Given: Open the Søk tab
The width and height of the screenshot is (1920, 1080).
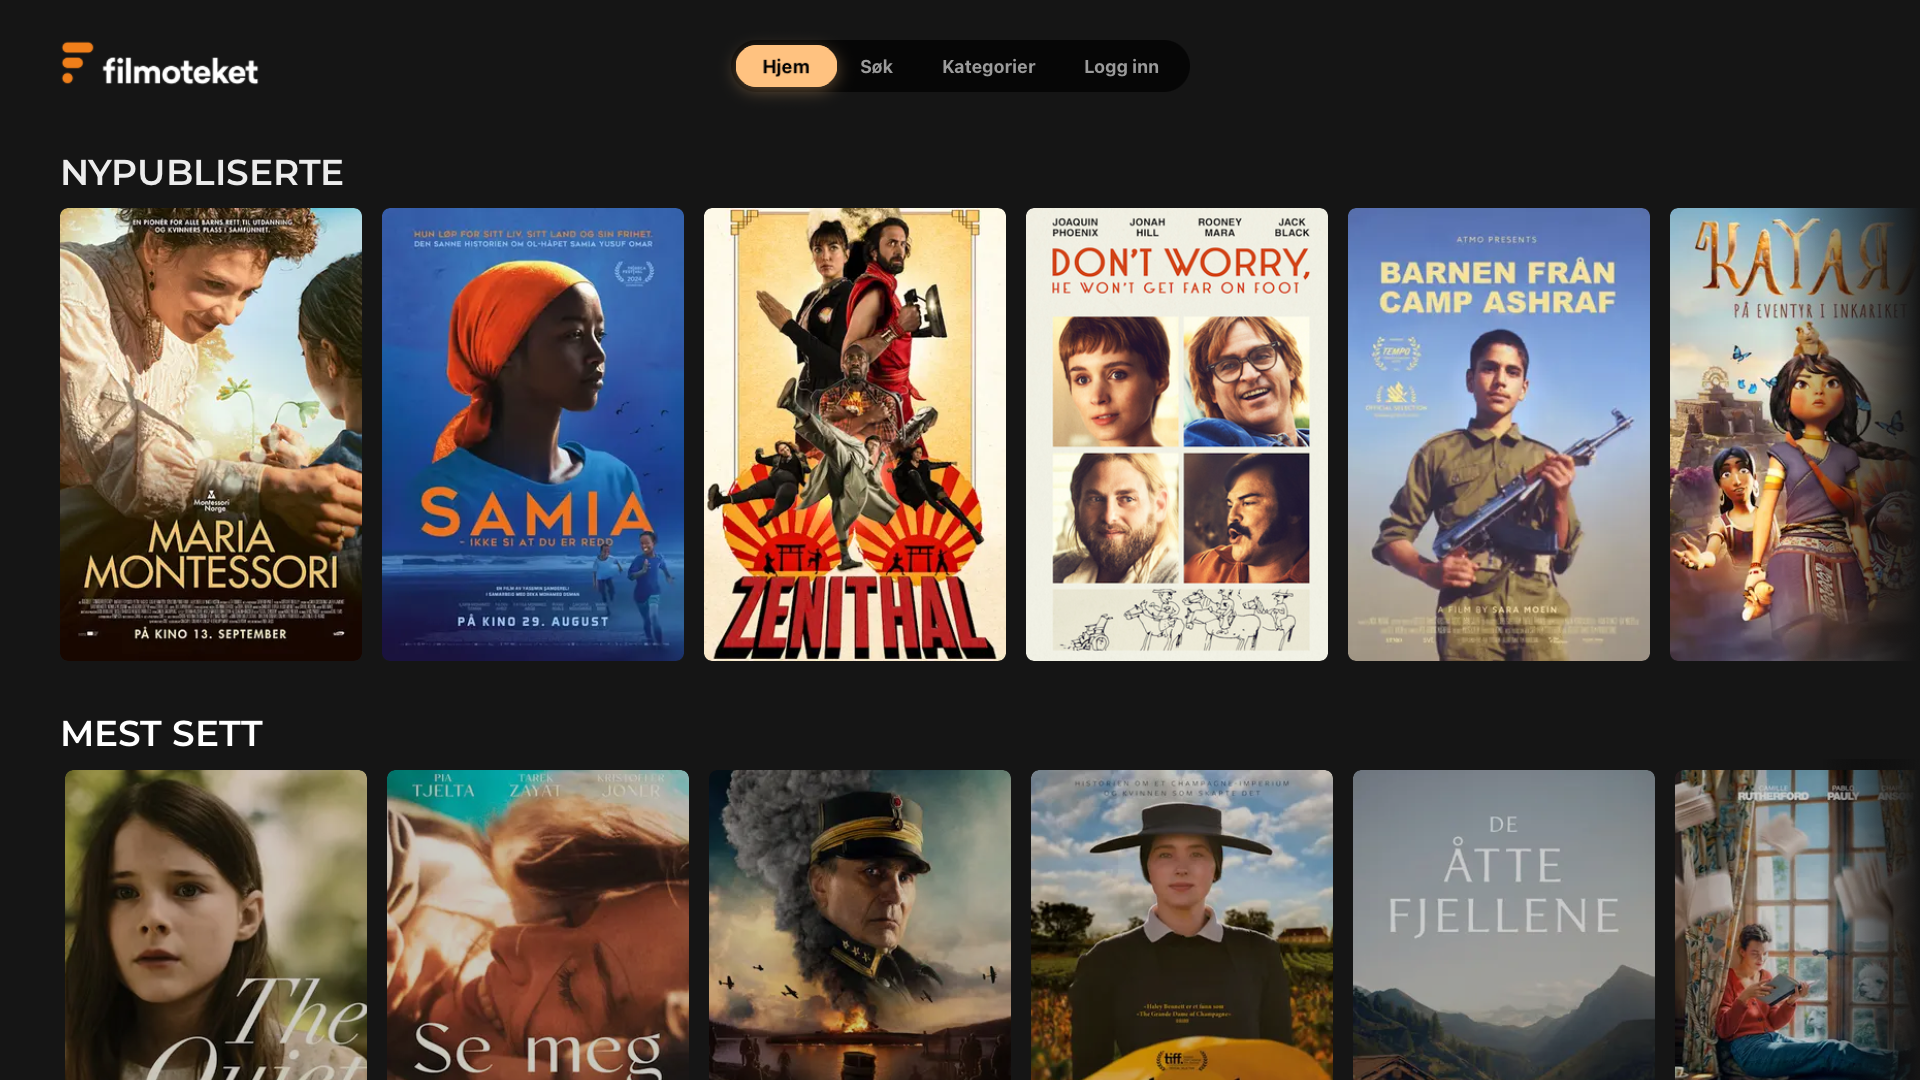Looking at the screenshot, I should point(876,66).
